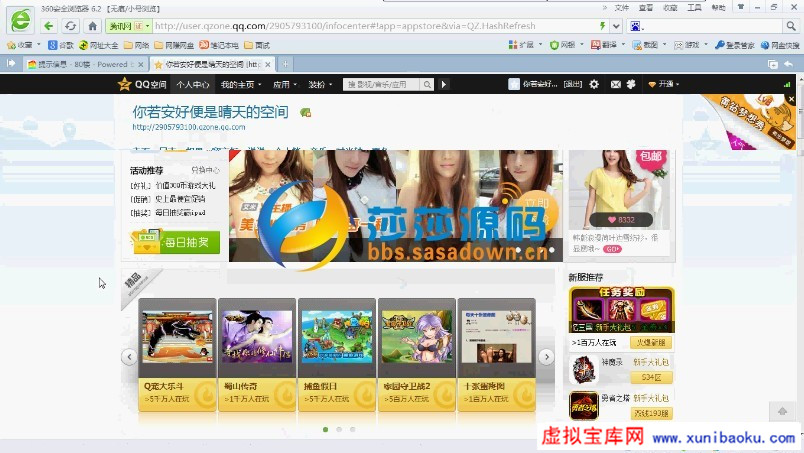This screenshot has width=804, height=453.
Task: Switch to the 个人中心 tab
Action: coord(192,85)
